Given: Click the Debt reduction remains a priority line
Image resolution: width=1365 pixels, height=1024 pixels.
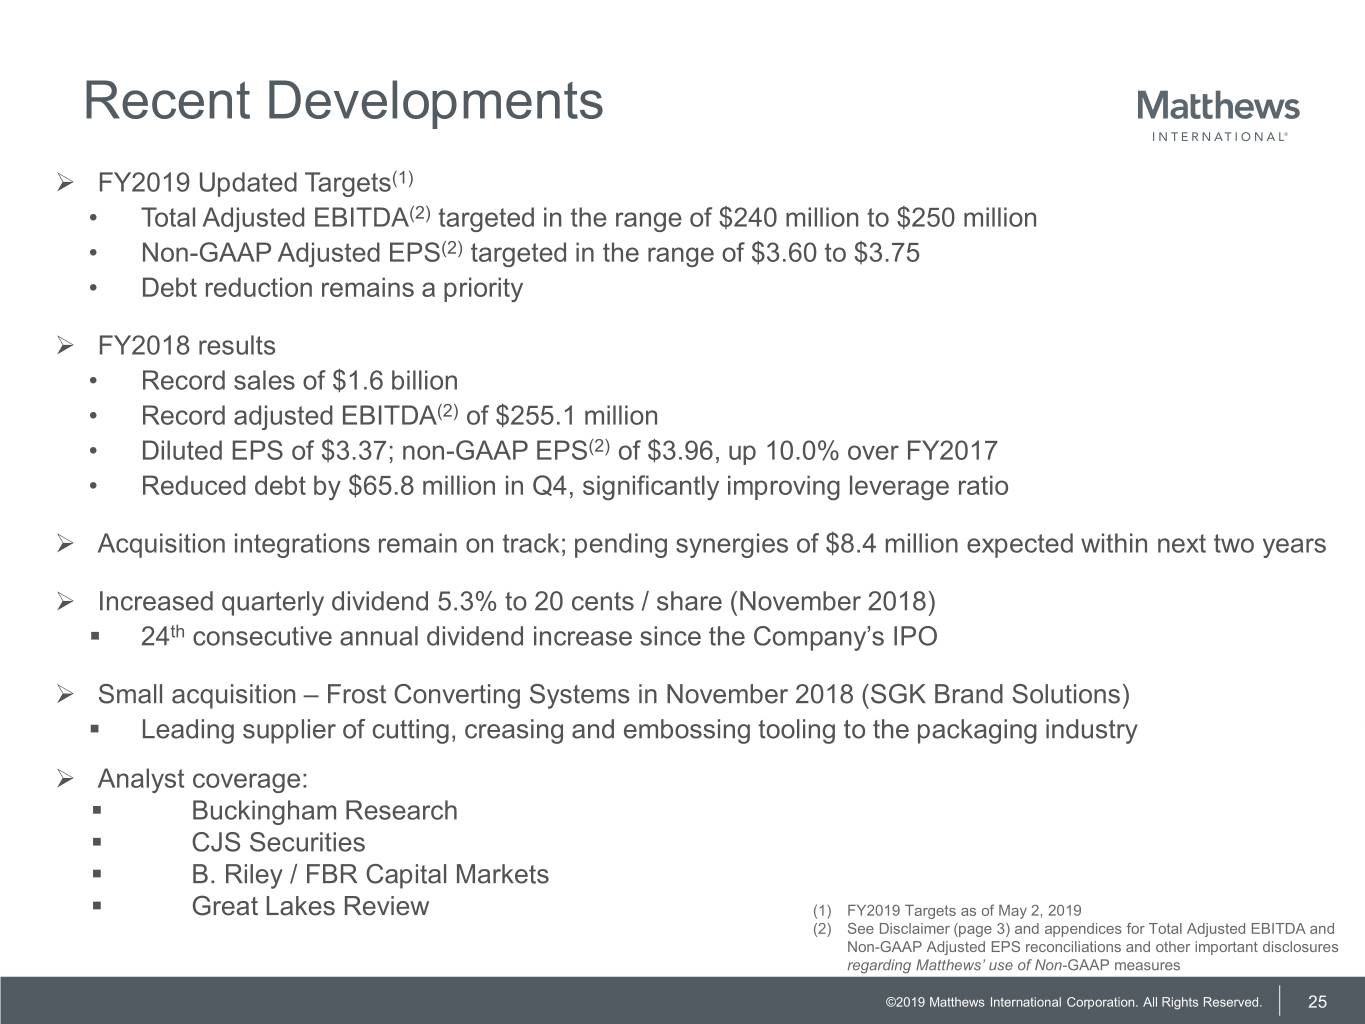Looking at the screenshot, I should point(331,288).
